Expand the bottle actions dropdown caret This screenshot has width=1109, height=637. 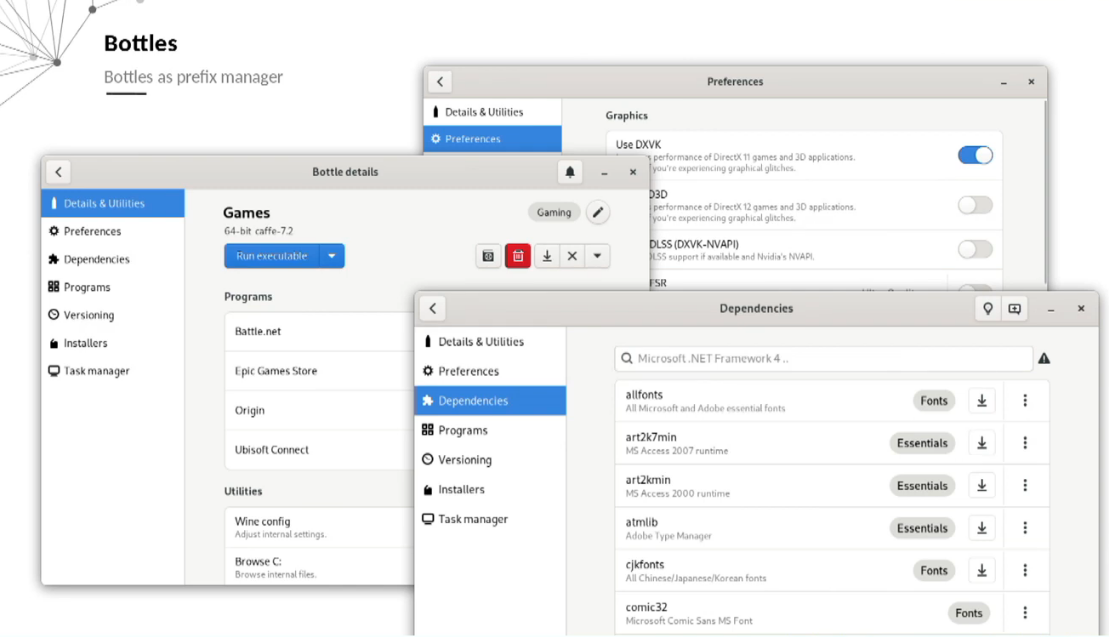click(597, 256)
